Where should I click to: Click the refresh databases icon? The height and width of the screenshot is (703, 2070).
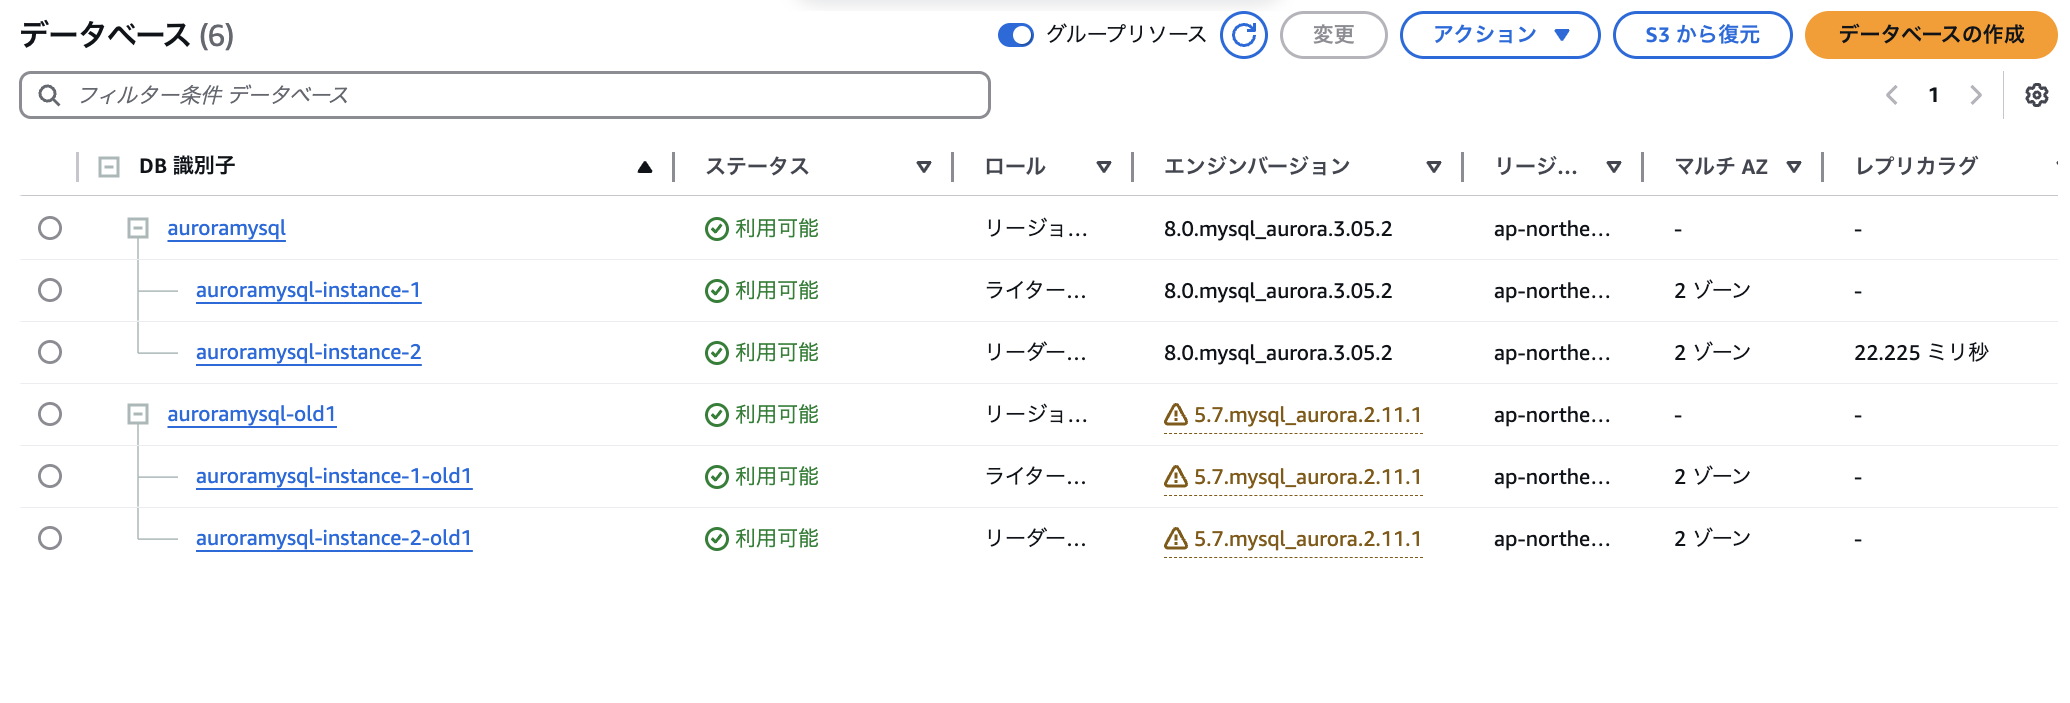[x=1243, y=35]
